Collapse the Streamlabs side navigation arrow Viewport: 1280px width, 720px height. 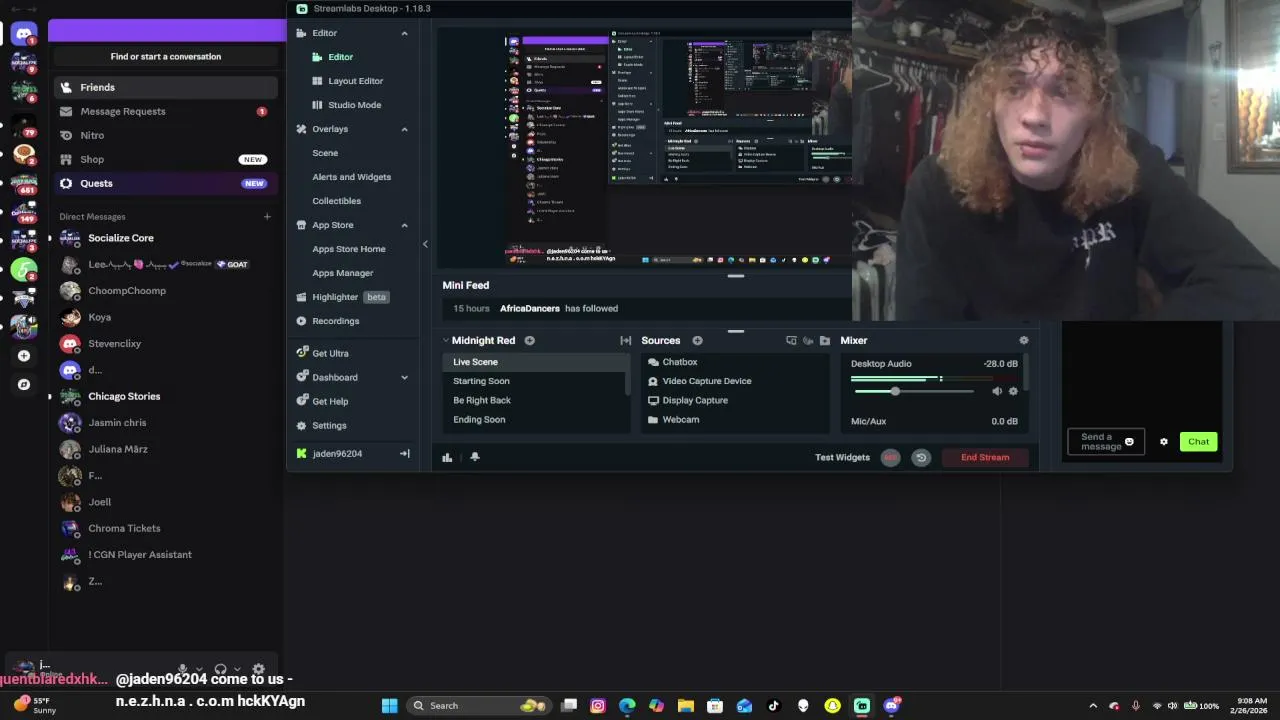pyautogui.click(x=425, y=244)
